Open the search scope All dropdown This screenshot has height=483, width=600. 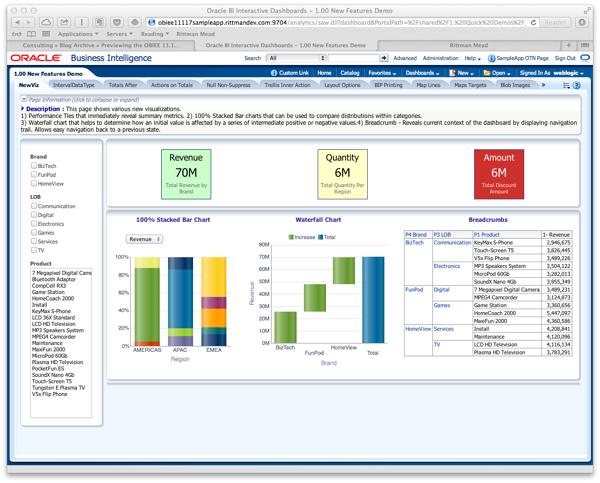tap(296, 58)
